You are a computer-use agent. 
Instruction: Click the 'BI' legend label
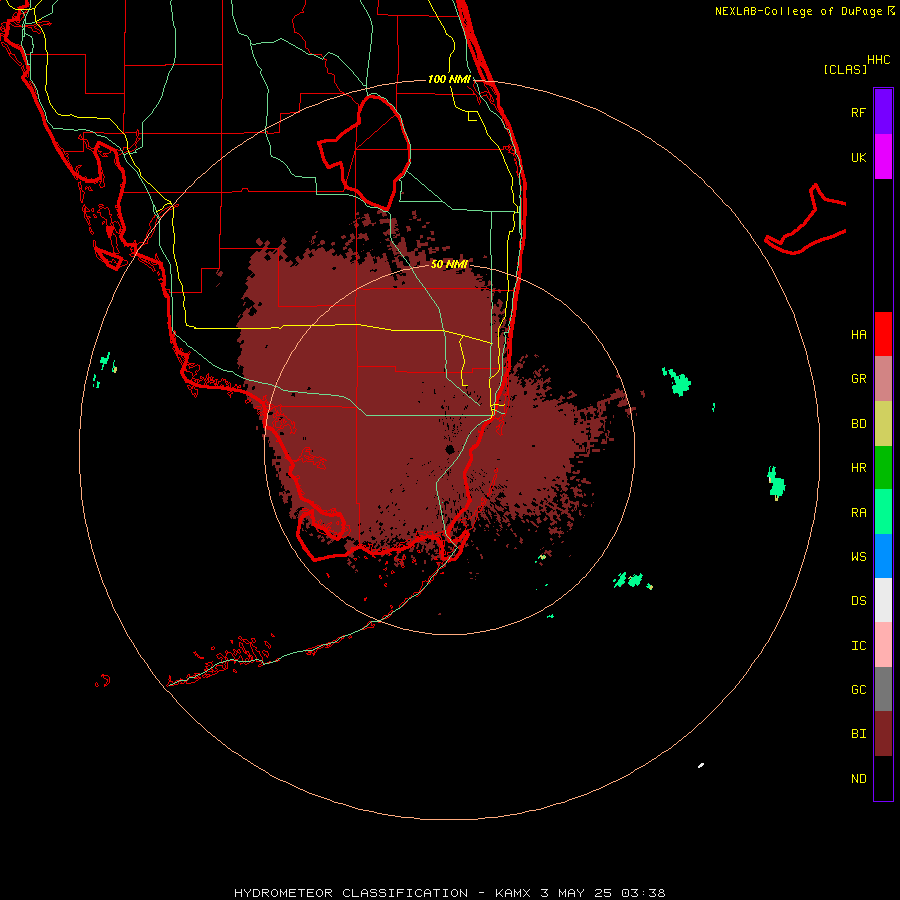point(859,734)
